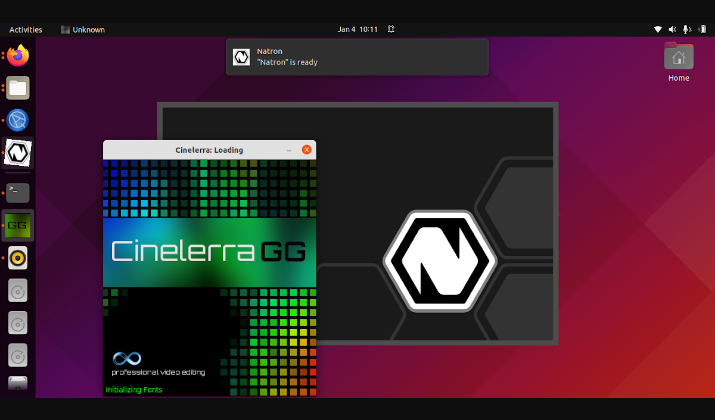715x420 pixels.
Task: Open the second disc drive icon in dock
Action: click(18, 323)
